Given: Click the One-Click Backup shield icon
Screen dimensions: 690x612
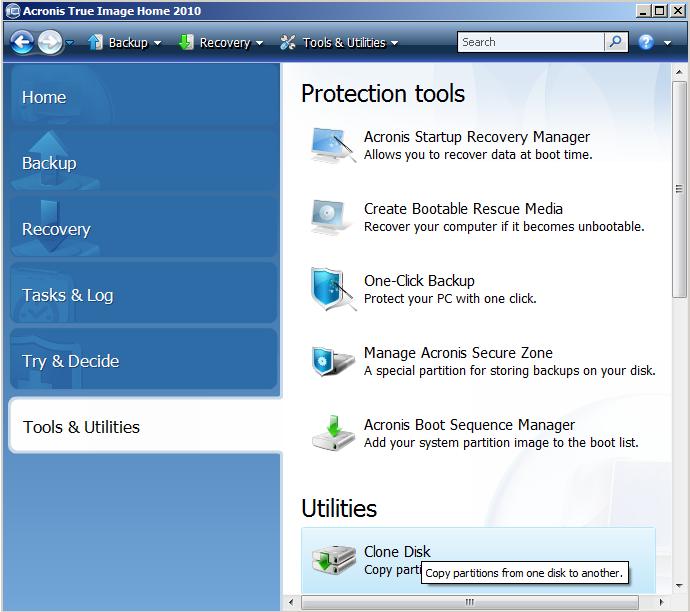Looking at the screenshot, I should pyautogui.click(x=332, y=289).
